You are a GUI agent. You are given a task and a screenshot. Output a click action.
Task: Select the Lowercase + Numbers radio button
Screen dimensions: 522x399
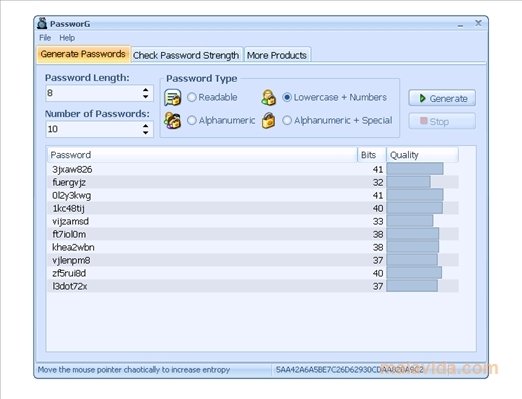tap(287, 97)
